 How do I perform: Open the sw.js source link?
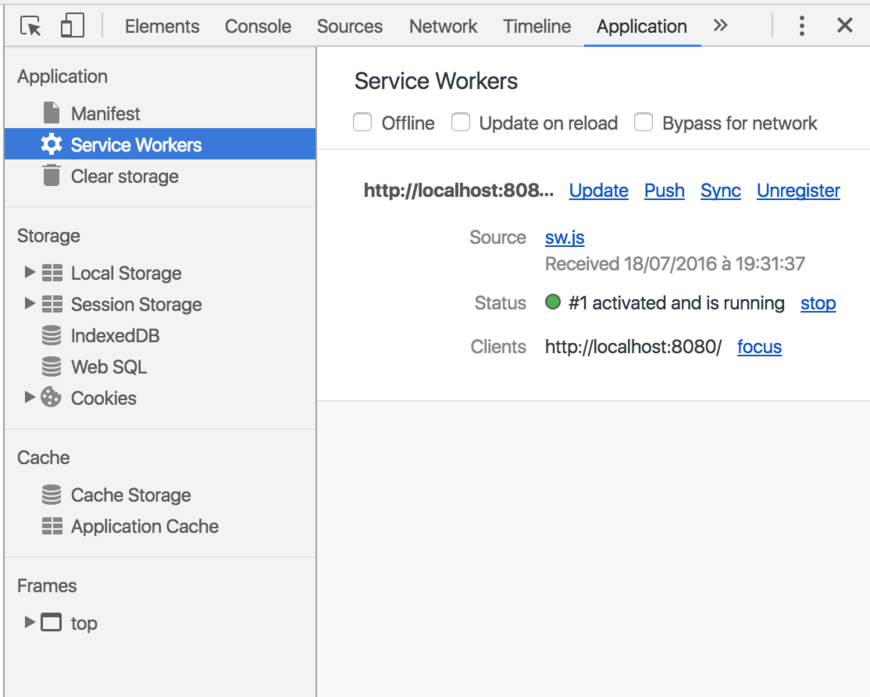(564, 238)
